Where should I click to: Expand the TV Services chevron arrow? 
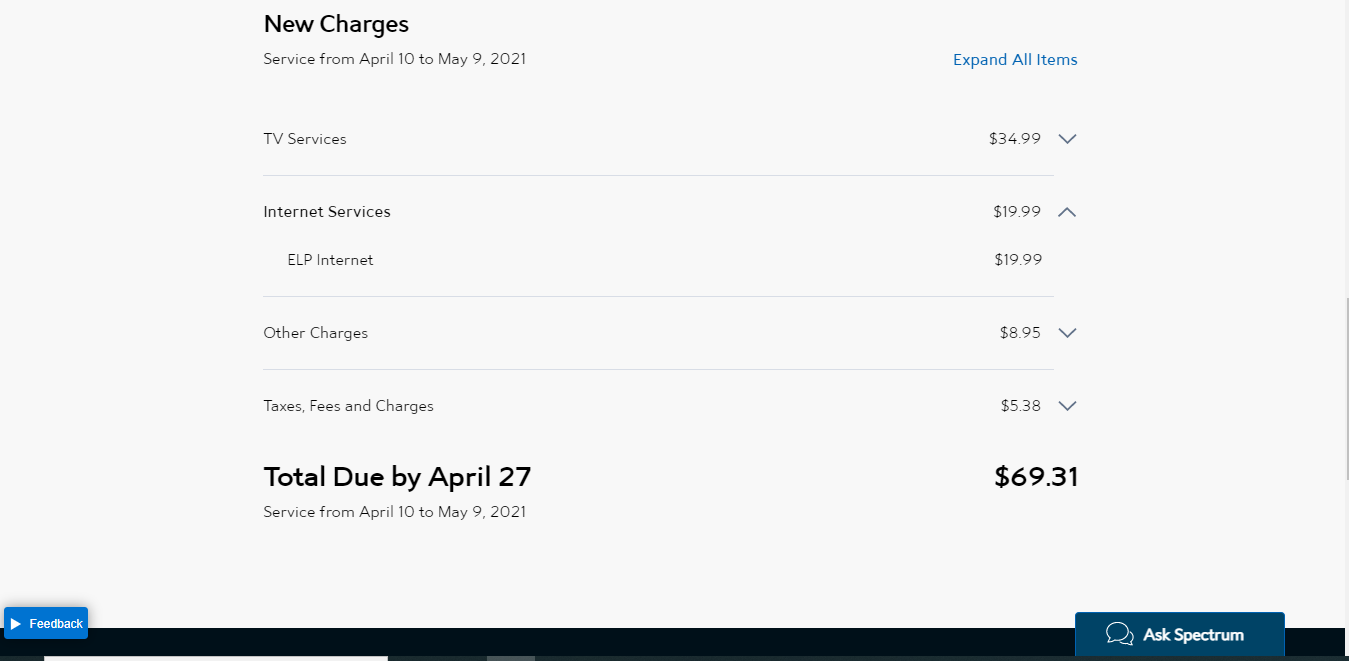(x=1067, y=139)
